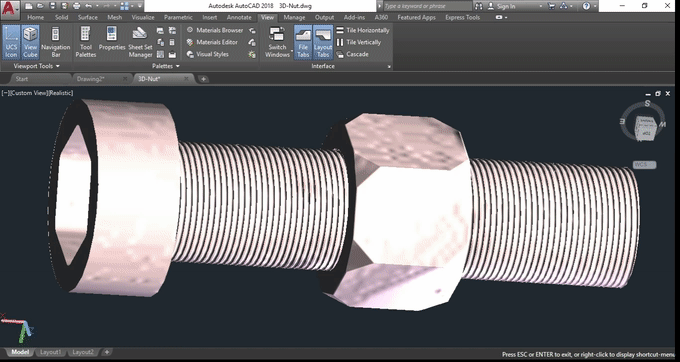This screenshot has width=680, height=362.
Task: Toggle the UCS Icon display button
Action: click(11, 42)
